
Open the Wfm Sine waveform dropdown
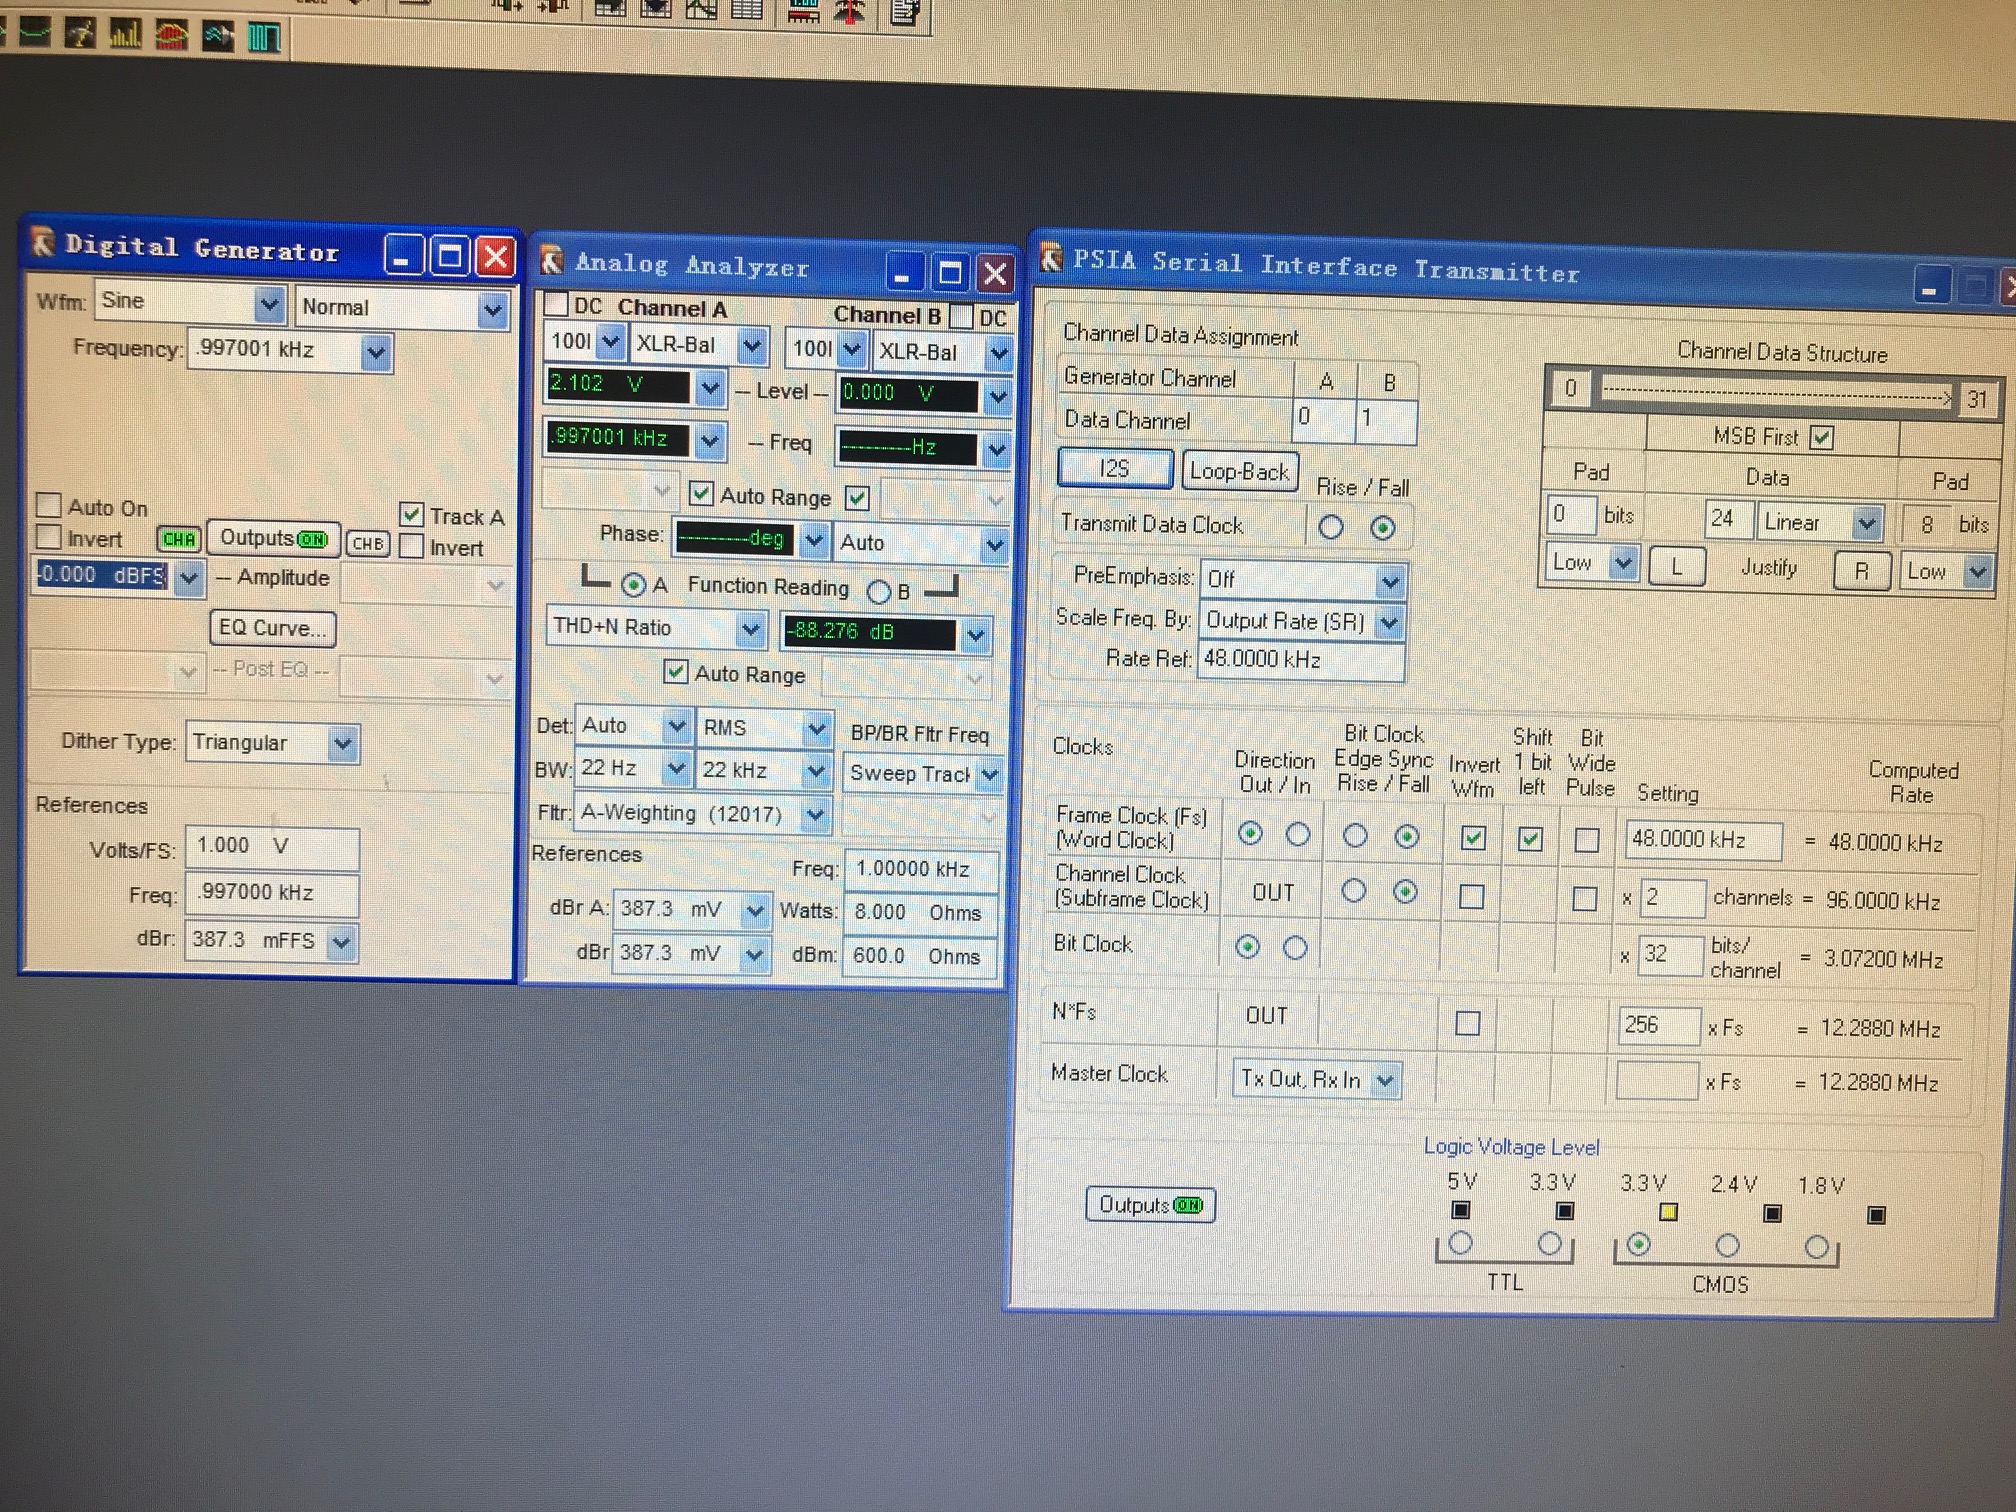(268, 302)
